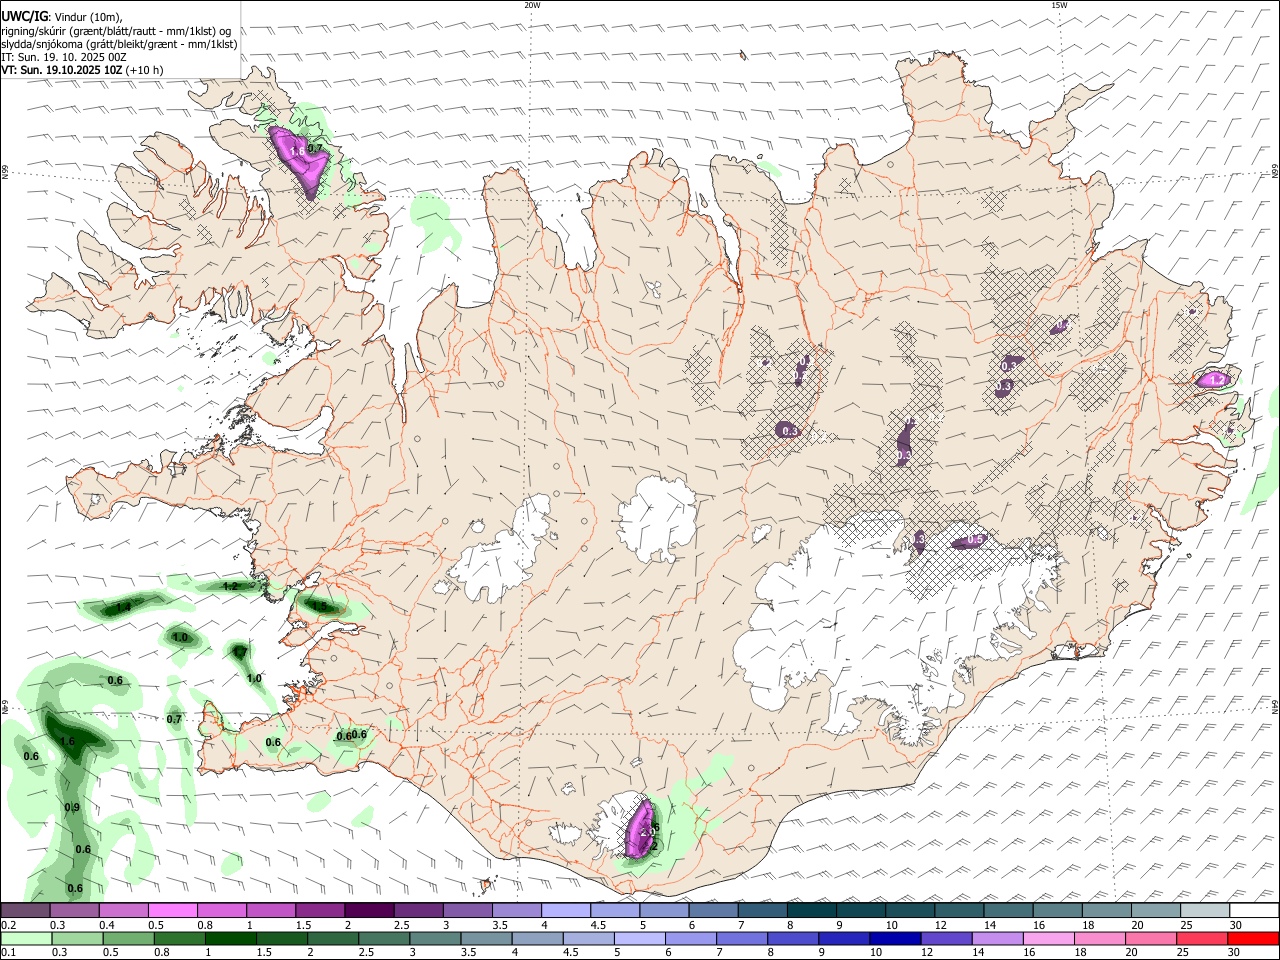Click the 0.9 precipitation value in the southwest sea
The height and width of the screenshot is (960, 1280).
[72, 807]
